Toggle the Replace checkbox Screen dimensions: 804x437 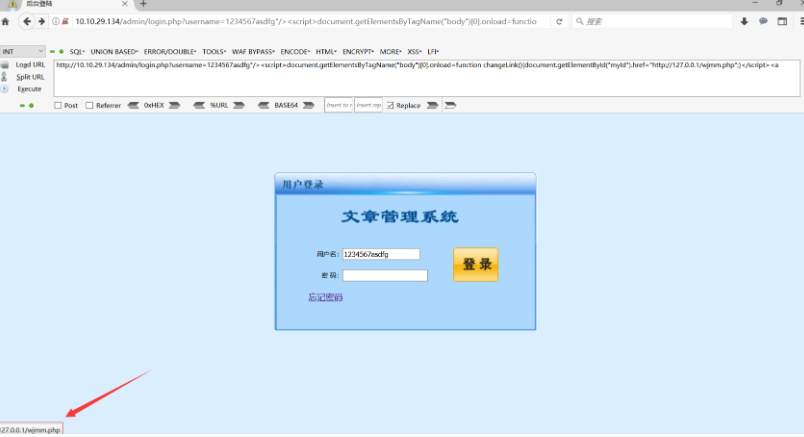click(390, 105)
